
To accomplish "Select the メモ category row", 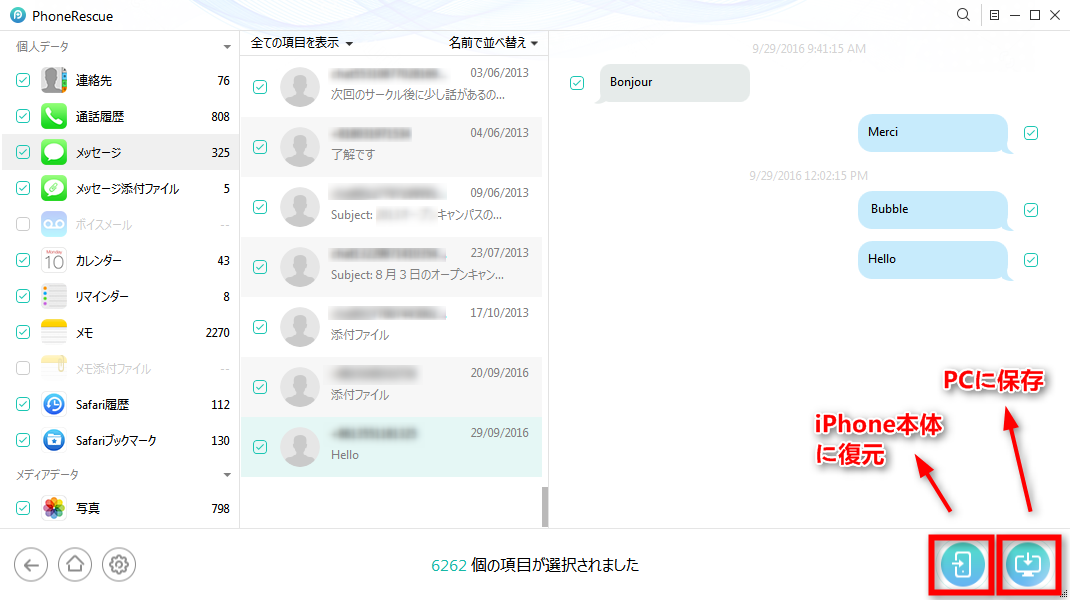I will coord(120,332).
